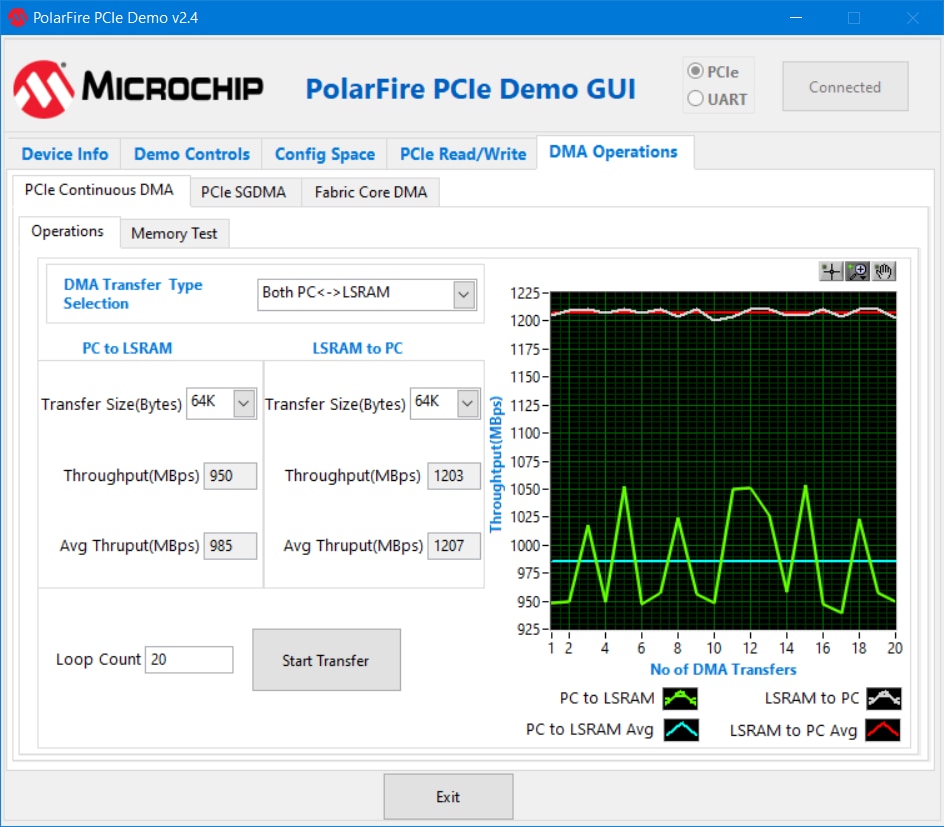The height and width of the screenshot is (827, 944).
Task: Select the UART radio button
Action: [695, 98]
